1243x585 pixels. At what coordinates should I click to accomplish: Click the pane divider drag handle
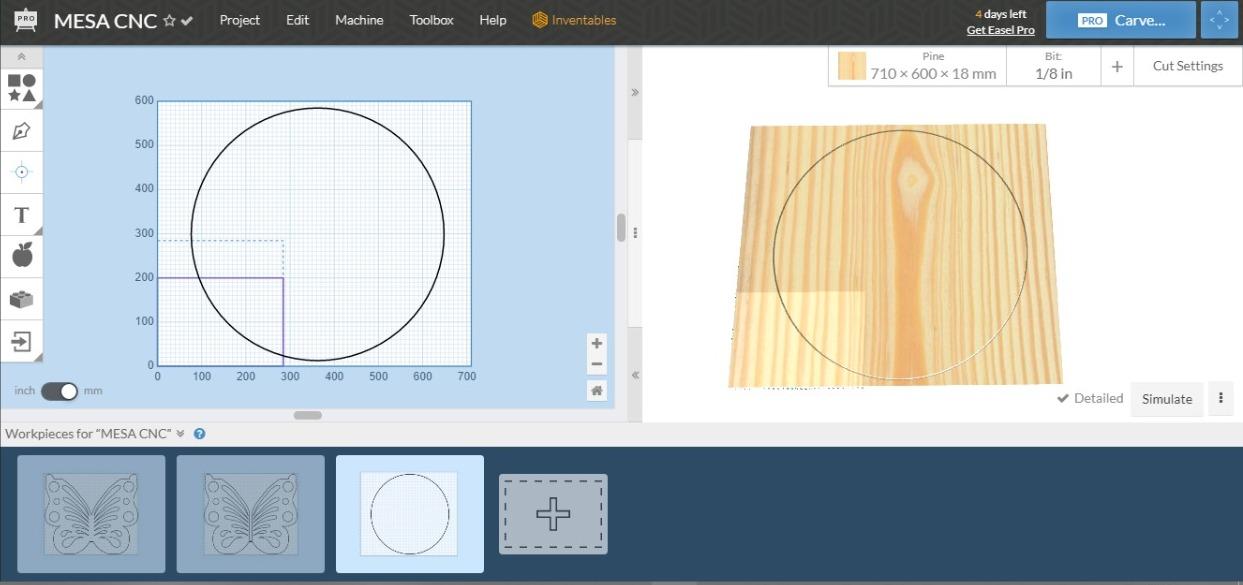[635, 233]
